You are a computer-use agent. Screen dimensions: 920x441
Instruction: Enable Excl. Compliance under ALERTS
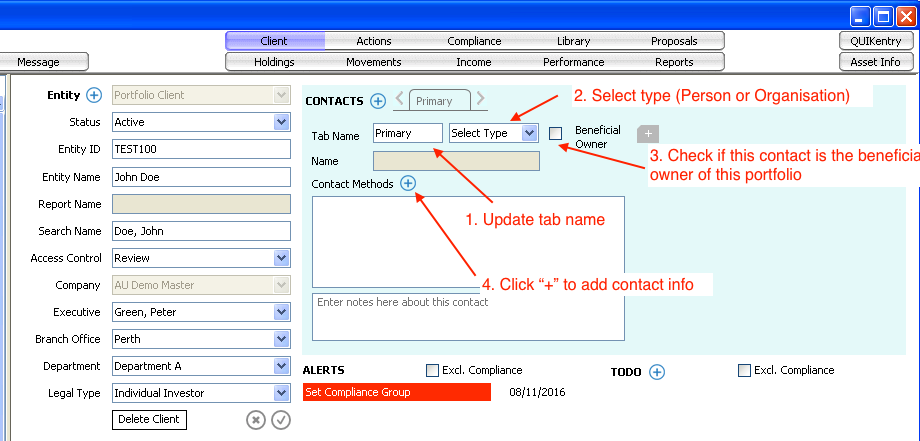tap(432, 371)
